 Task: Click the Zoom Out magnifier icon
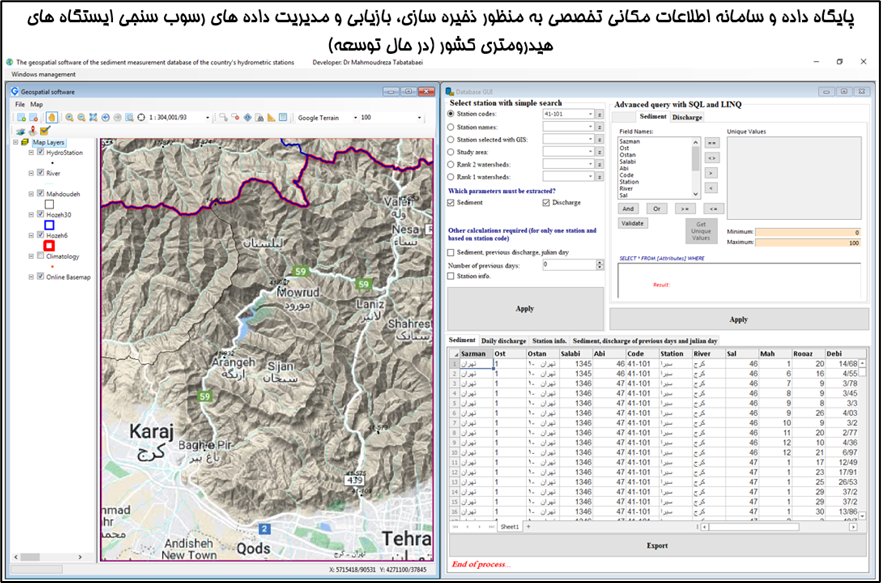tap(81, 117)
